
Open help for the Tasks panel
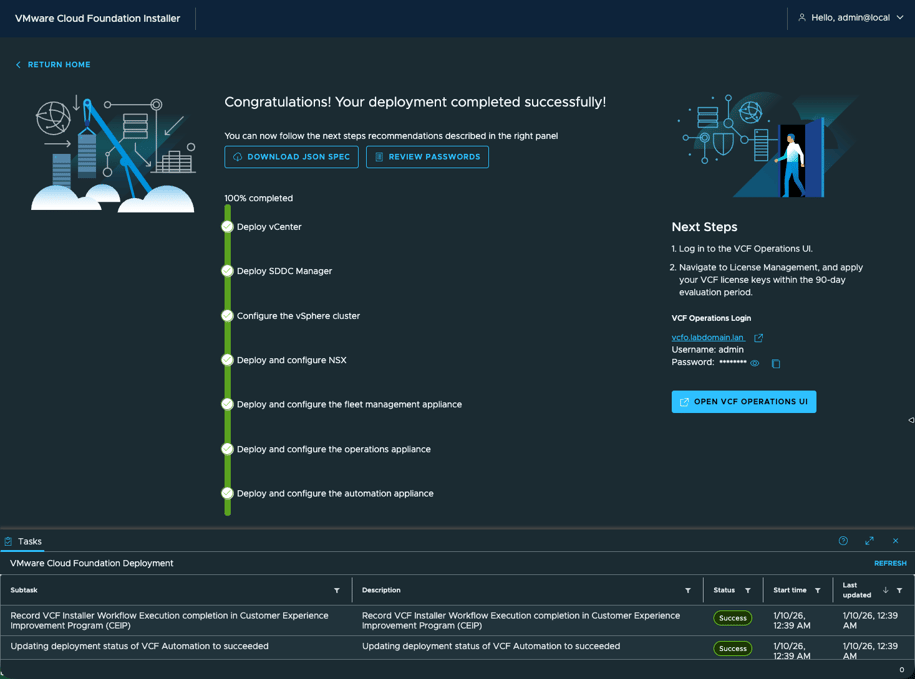click(x=843, y=541)
